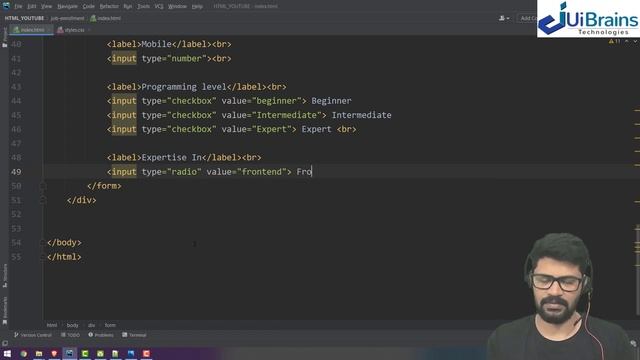The image size is (640, 360).
Task: Click the HTML_YOUTUBE project breadcrumb
Action: (24, 18)
